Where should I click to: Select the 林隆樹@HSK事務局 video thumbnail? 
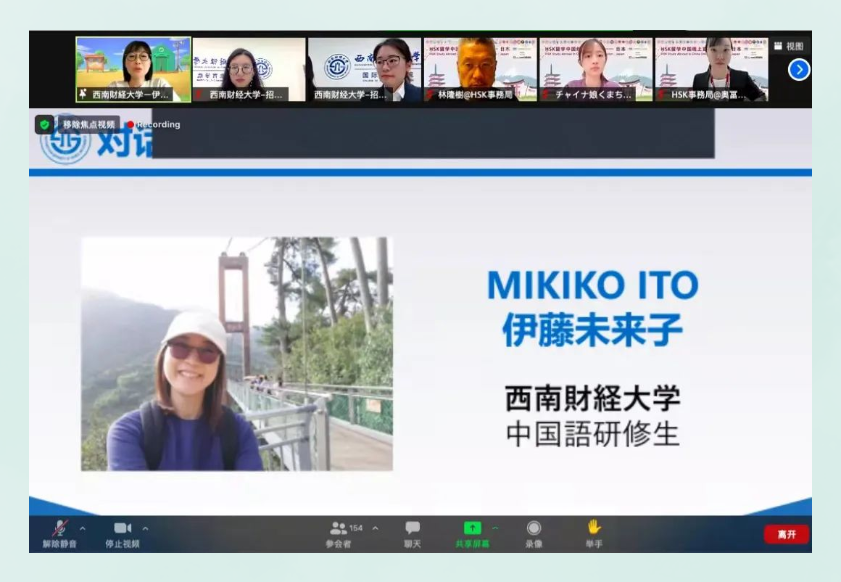pos(480,69)
